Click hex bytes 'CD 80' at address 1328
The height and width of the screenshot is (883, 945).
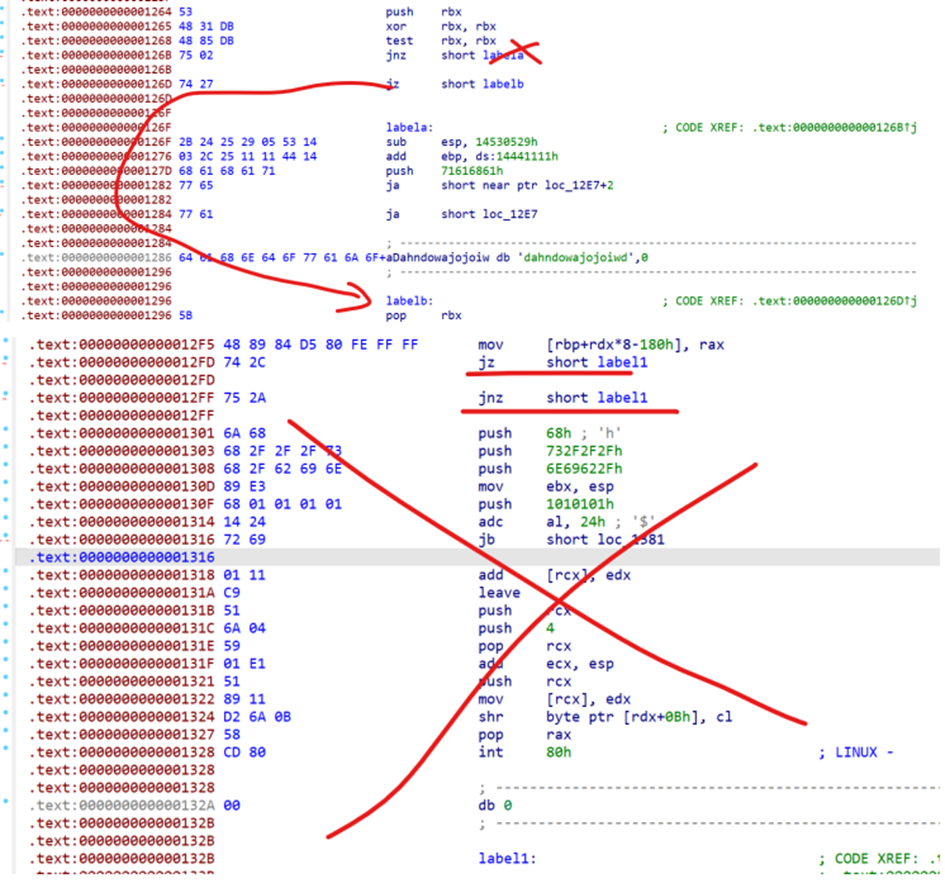(x=244, y=752)
